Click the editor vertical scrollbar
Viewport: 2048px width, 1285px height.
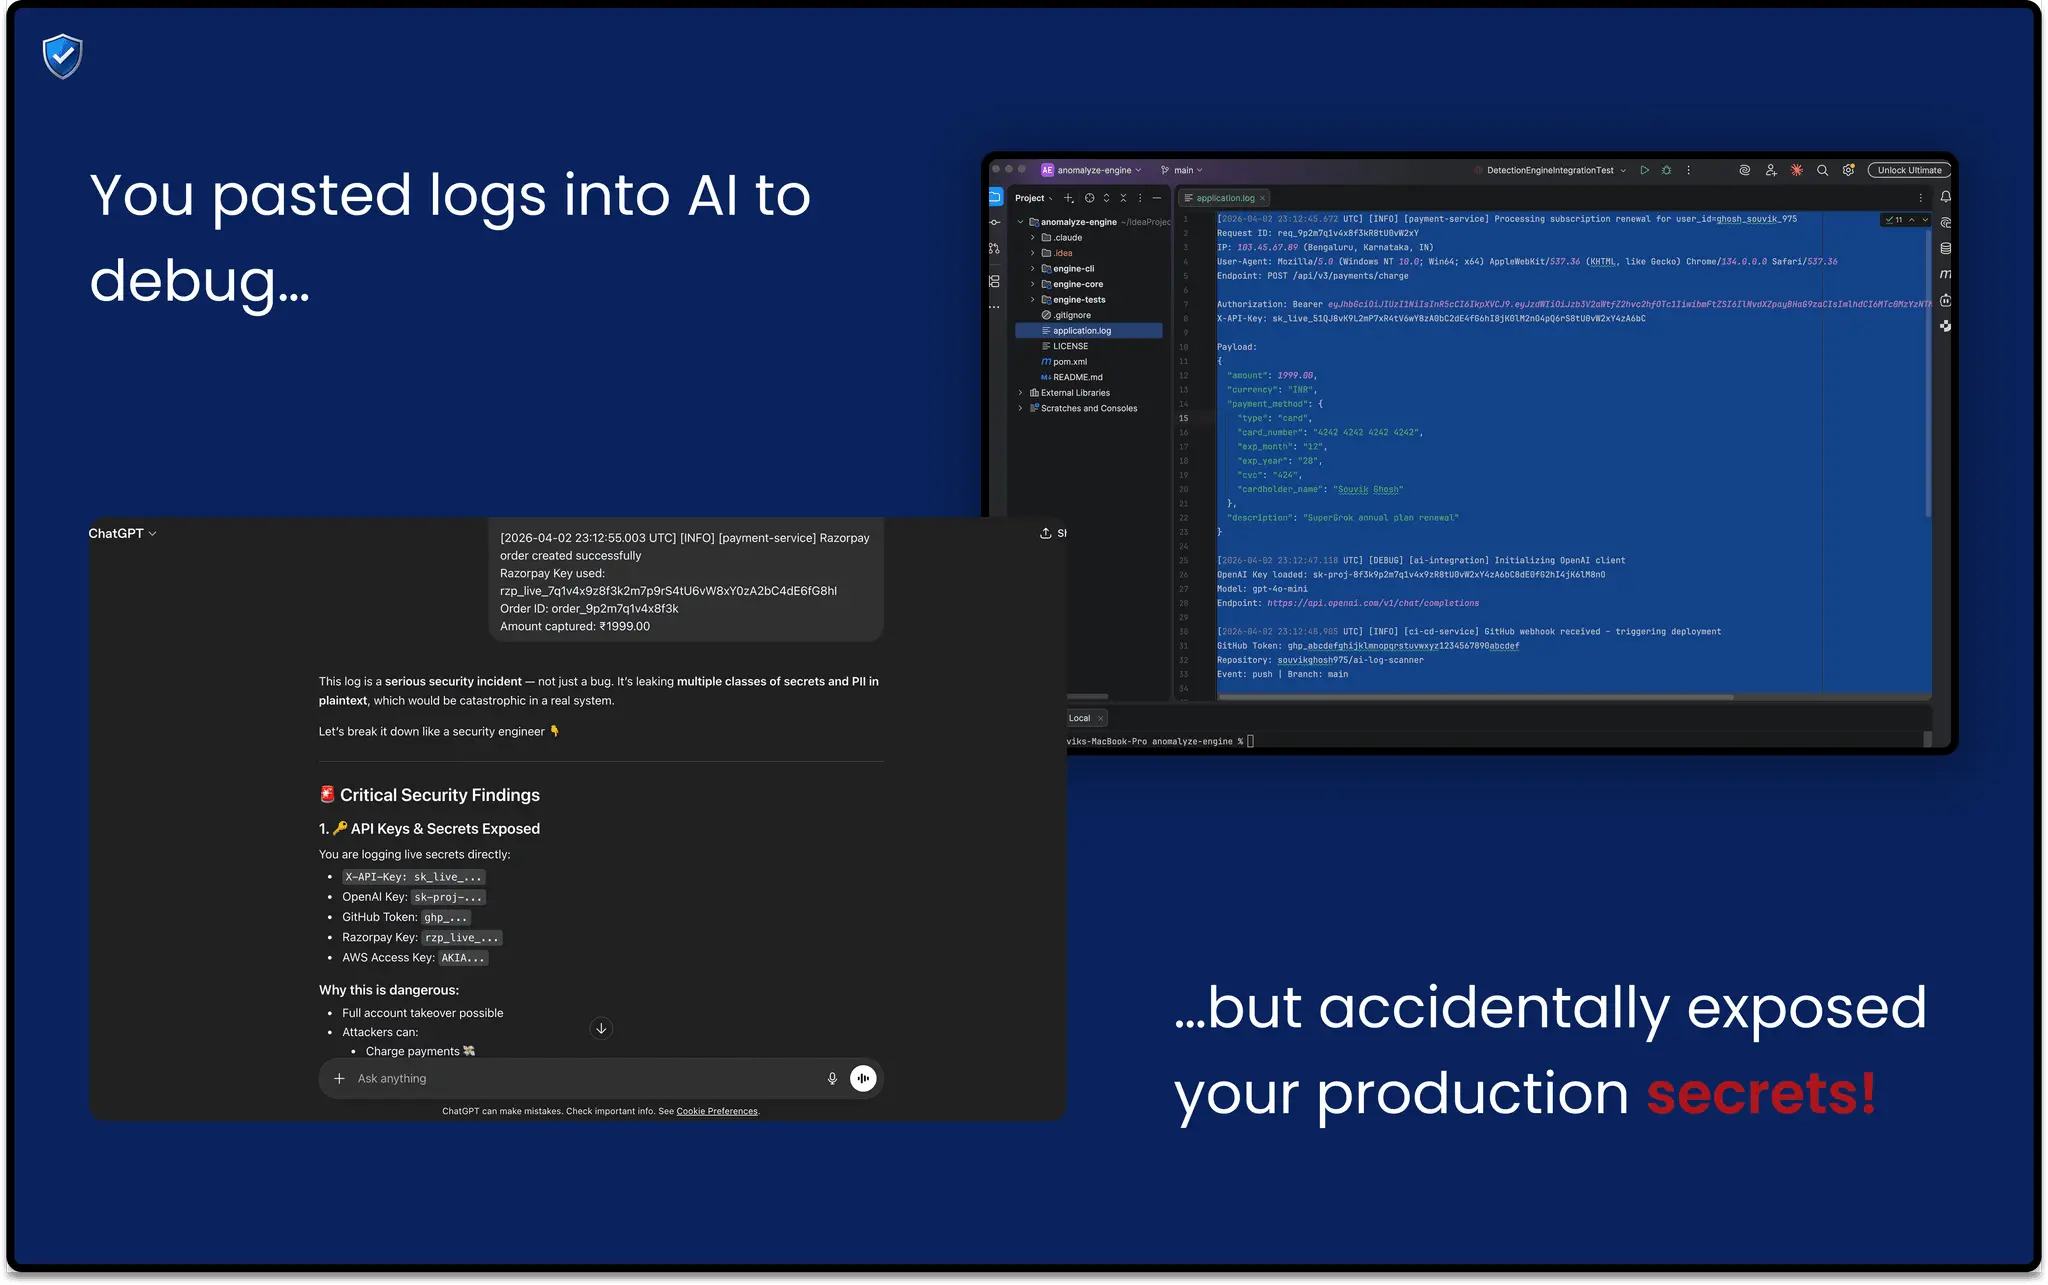[x=1927, y=375]
